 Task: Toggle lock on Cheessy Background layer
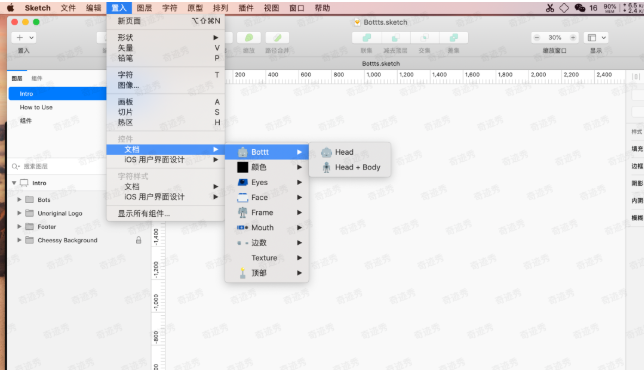(138, 240)
